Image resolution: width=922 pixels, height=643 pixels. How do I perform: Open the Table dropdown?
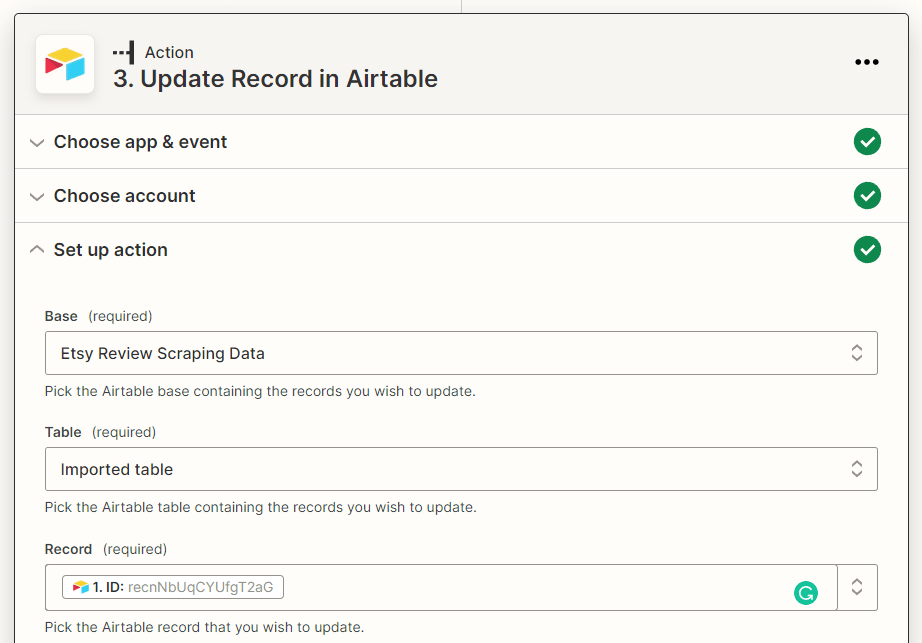click(x=461, y=469)
